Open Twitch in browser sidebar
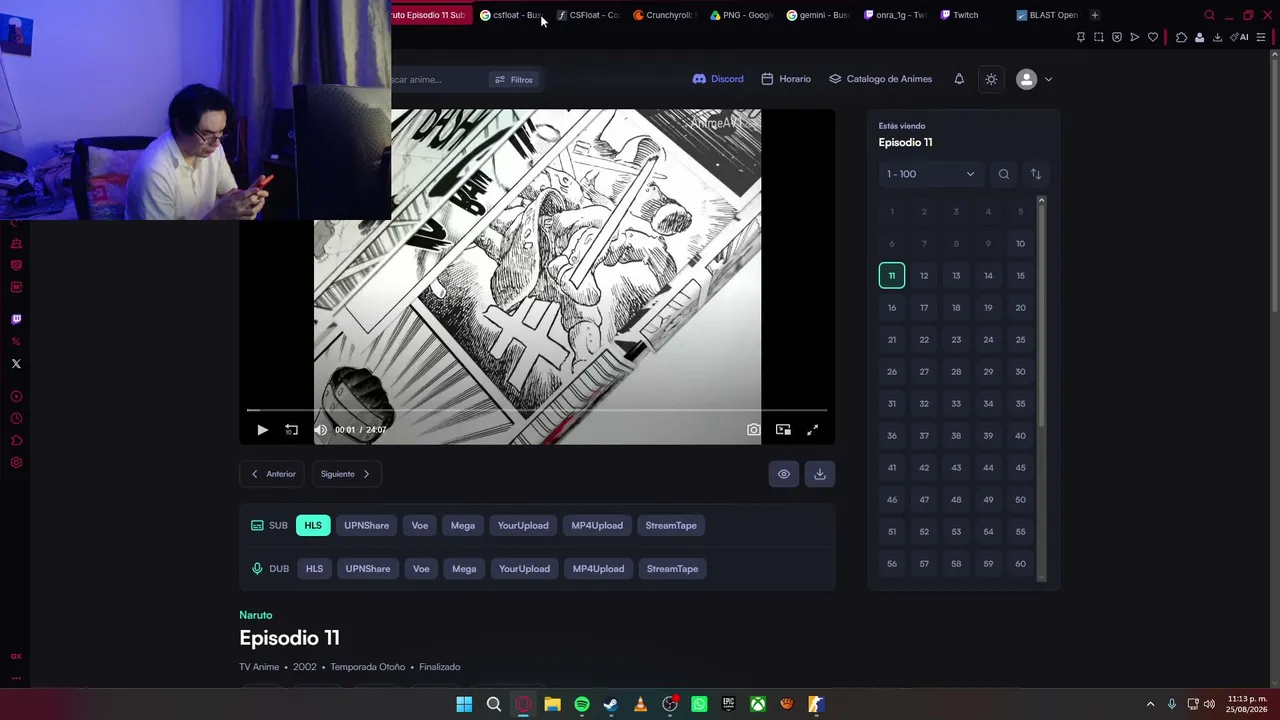The image size is (1280, 720). point(16,320)
